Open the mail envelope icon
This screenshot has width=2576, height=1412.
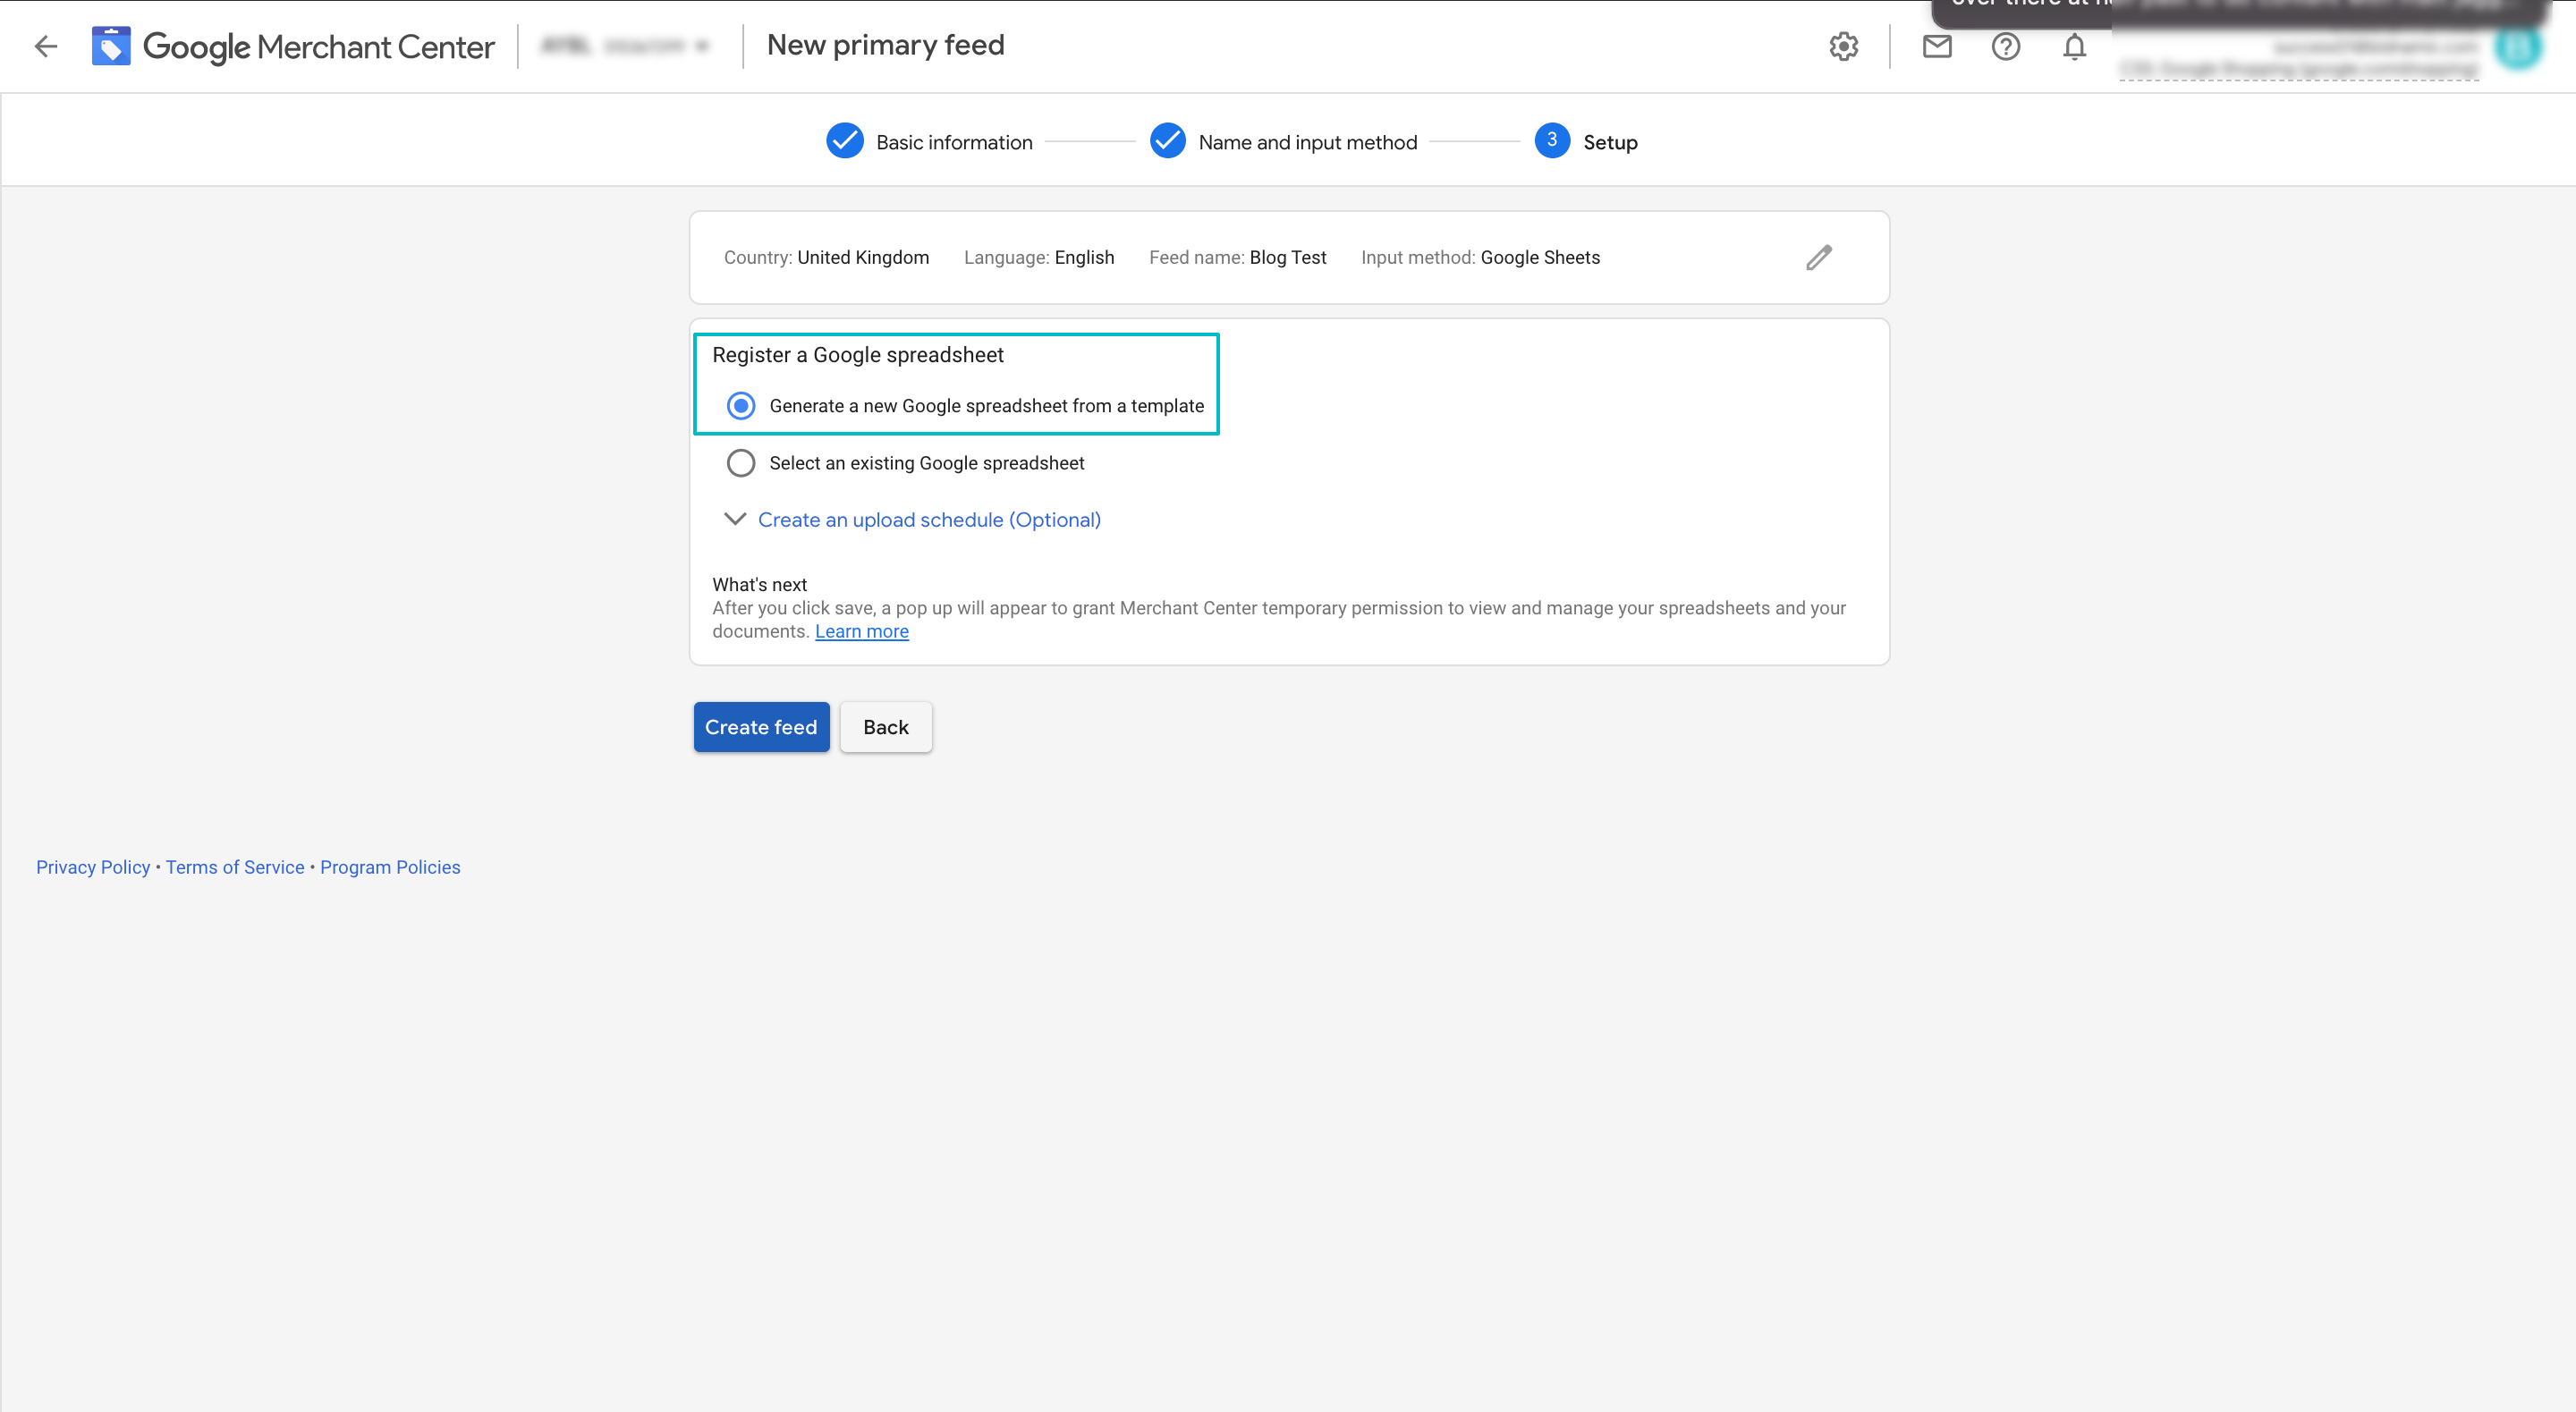pyautogui.click(x=1937, y=46)
